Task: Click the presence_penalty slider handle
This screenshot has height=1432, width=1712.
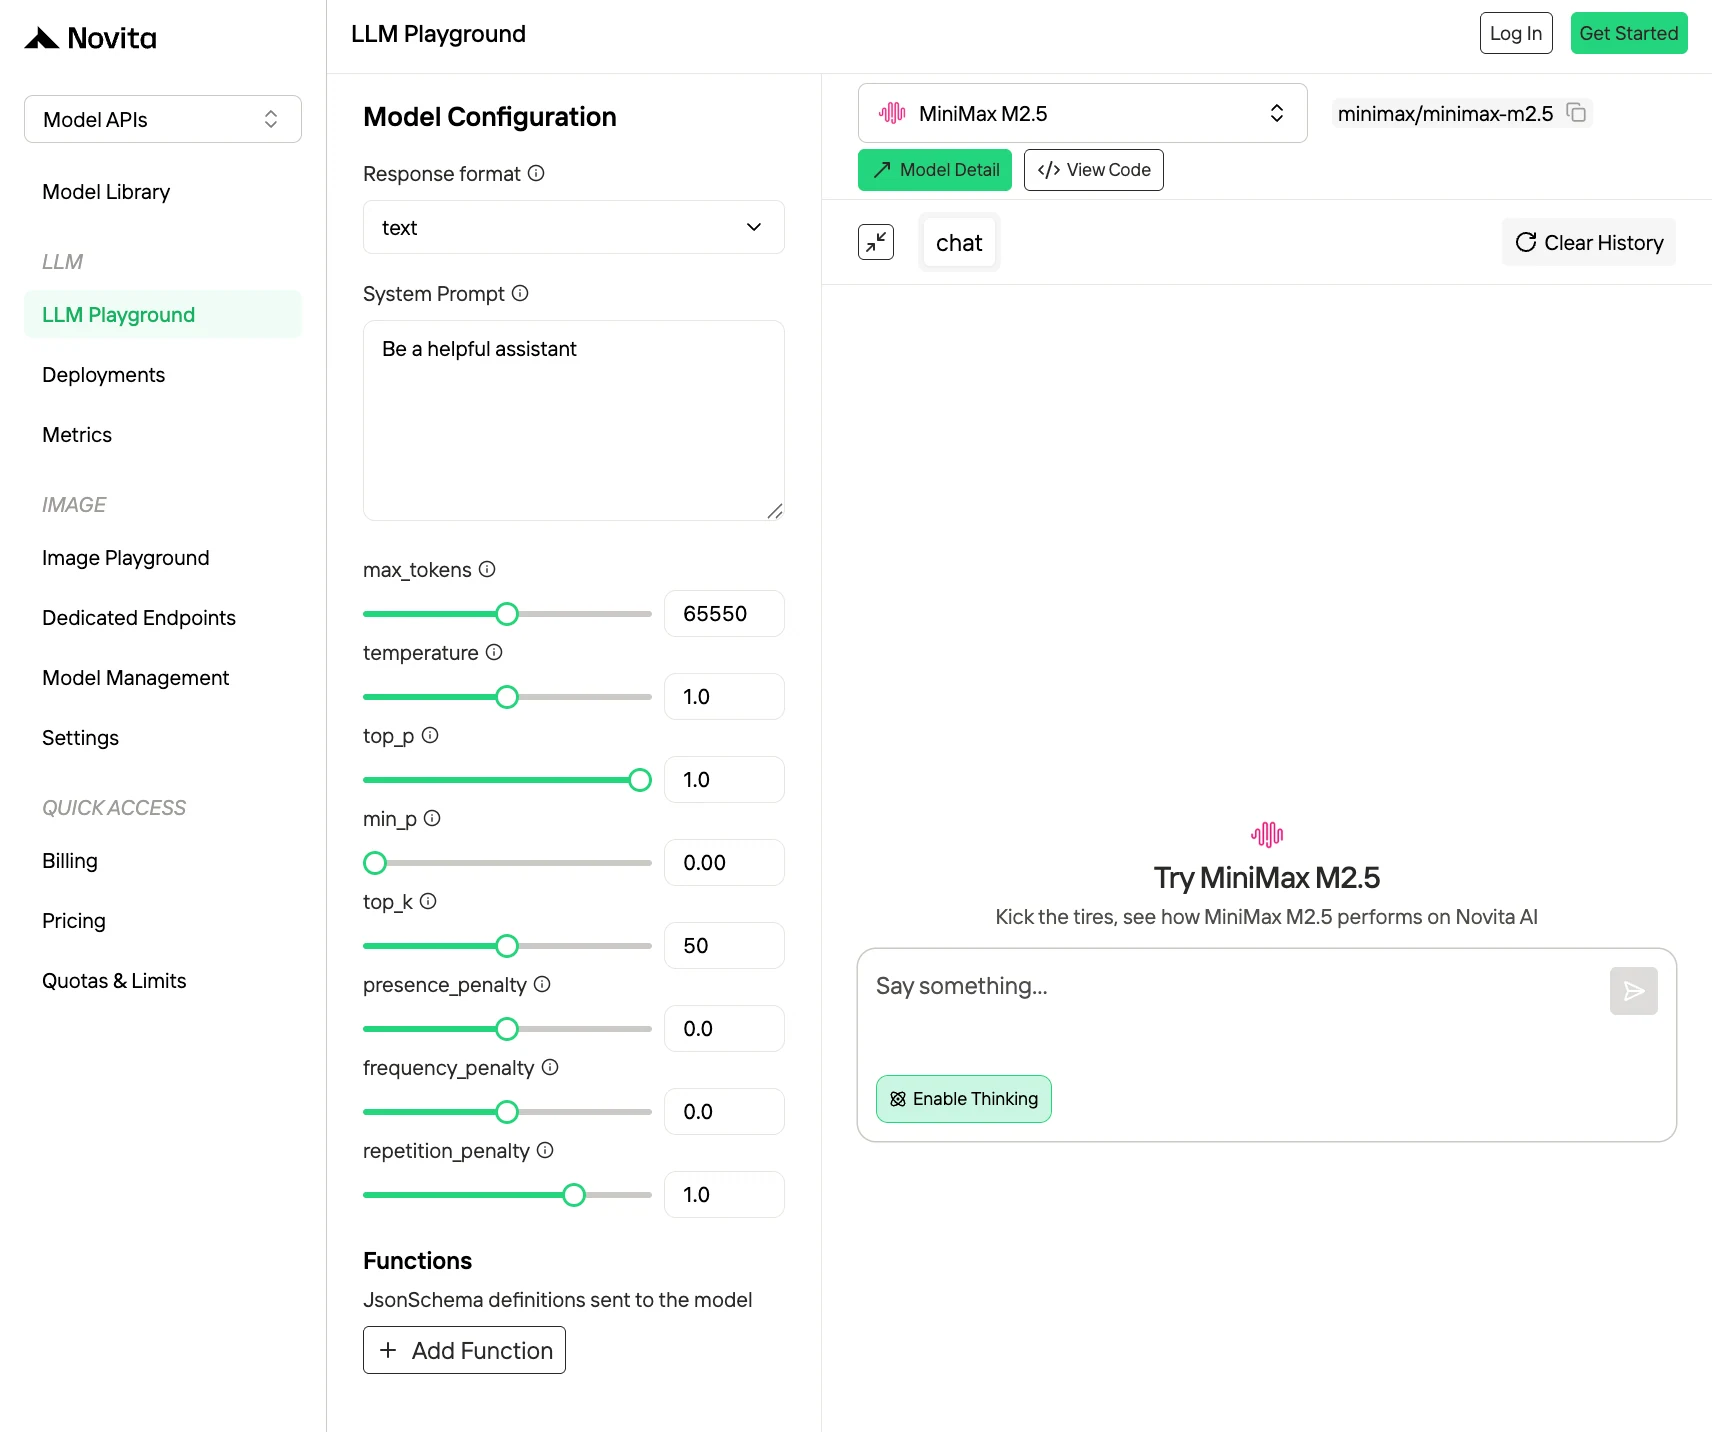Action: [507, 1029]
